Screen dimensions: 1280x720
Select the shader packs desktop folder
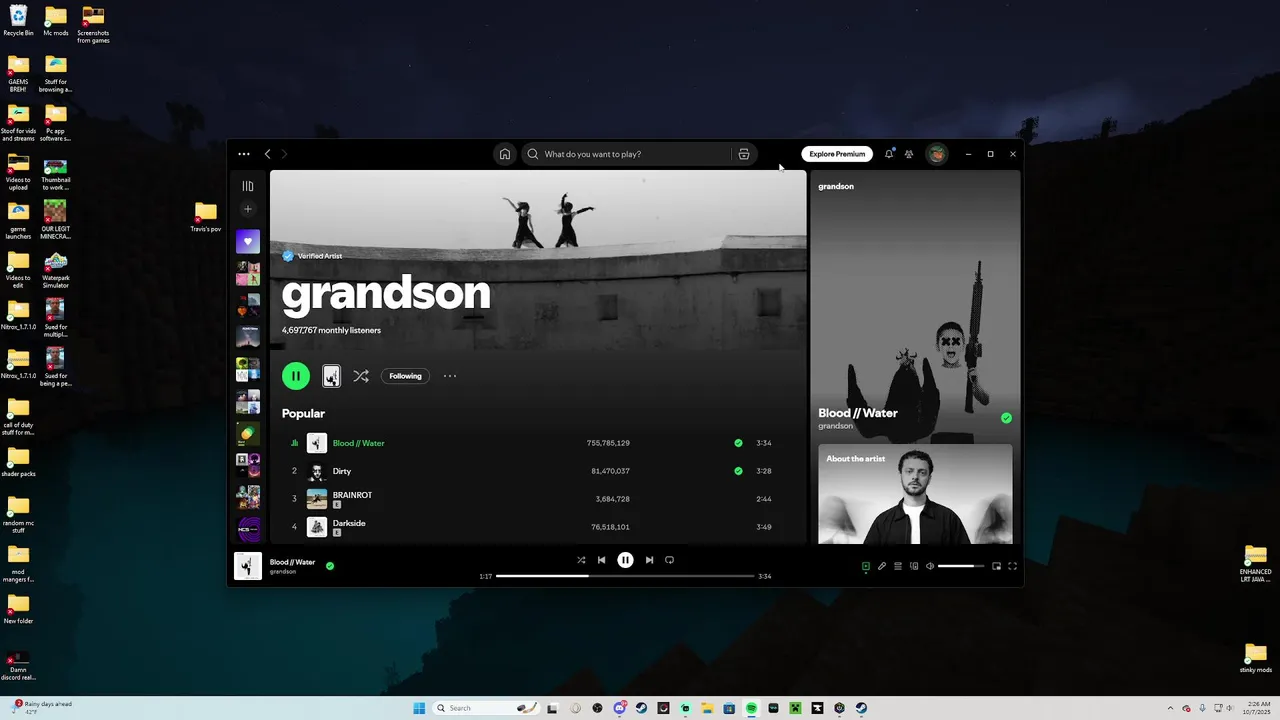(x=18, y=462)
